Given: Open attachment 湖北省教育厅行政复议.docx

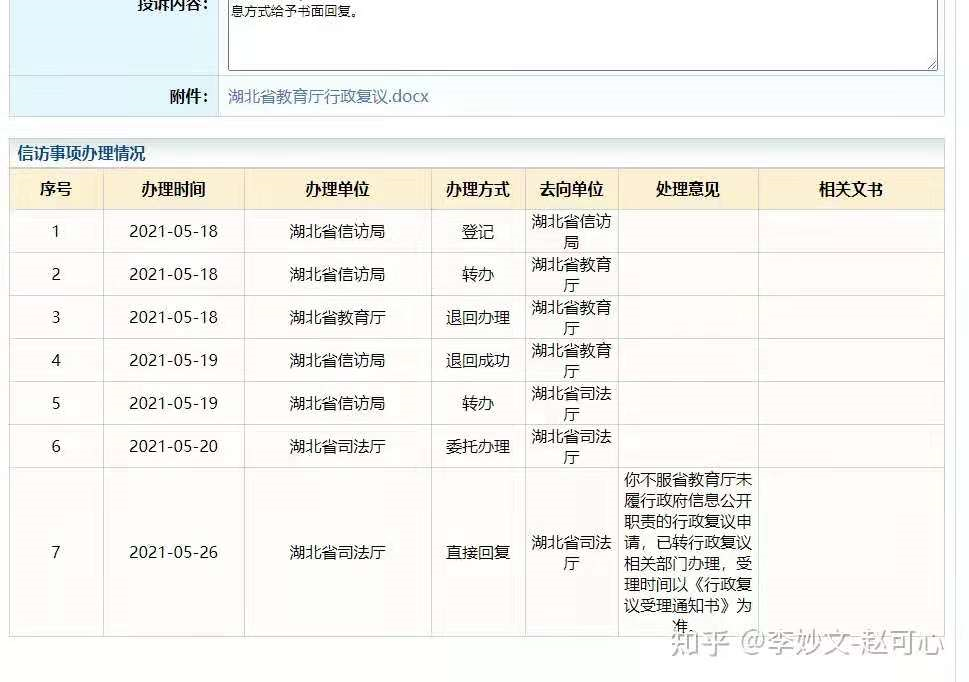Looking at the screenshot, I should tap(328, 96).
